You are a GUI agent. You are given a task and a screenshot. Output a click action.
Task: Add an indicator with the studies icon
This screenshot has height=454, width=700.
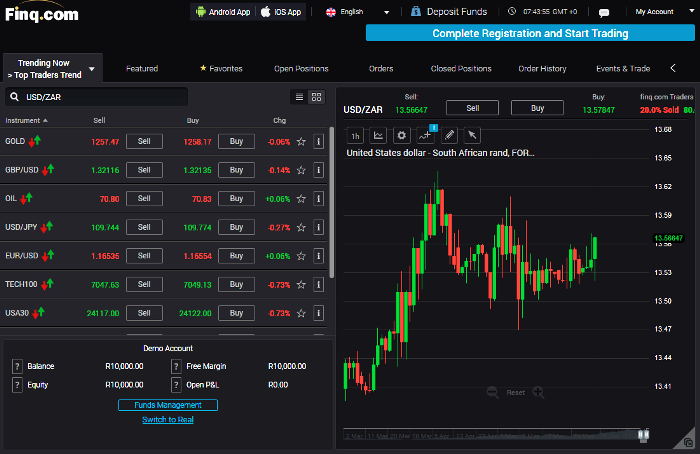coord(425,136)
